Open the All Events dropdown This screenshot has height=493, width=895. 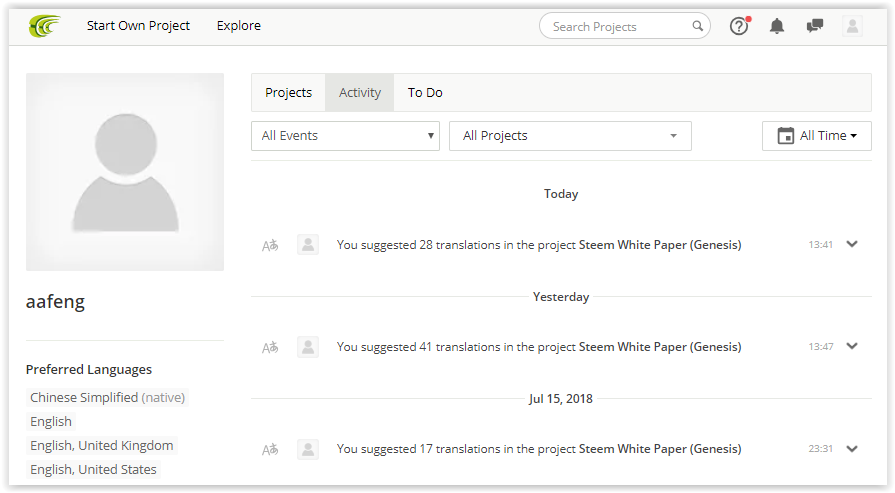point(345,136)
